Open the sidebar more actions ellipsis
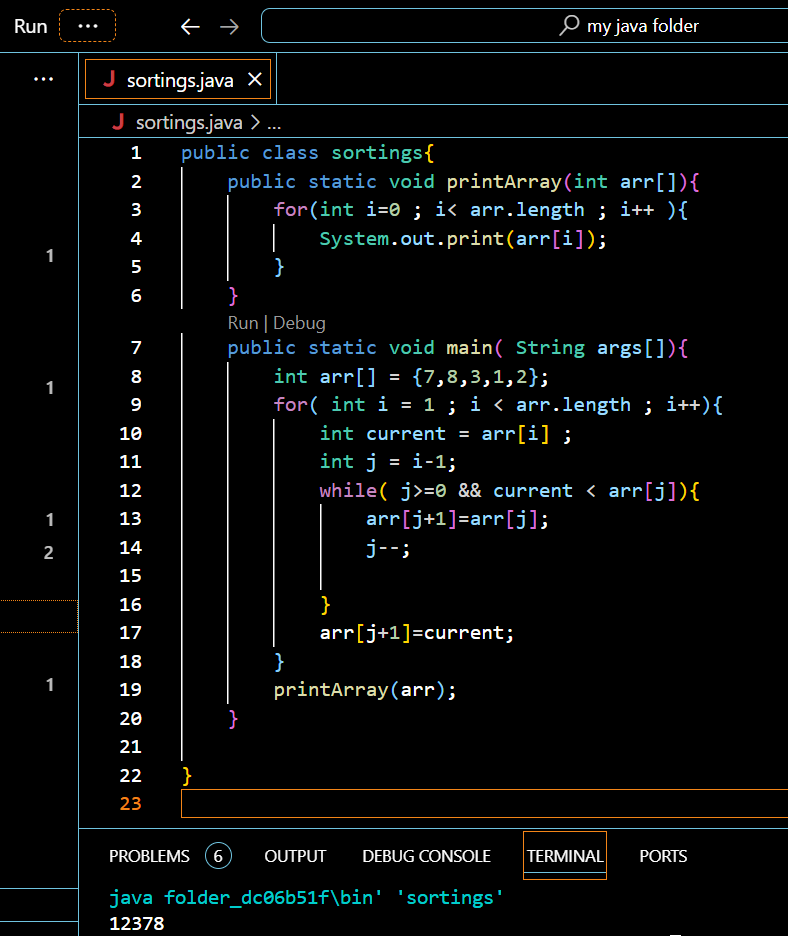 pyautogui.click(x=43, y=79)
